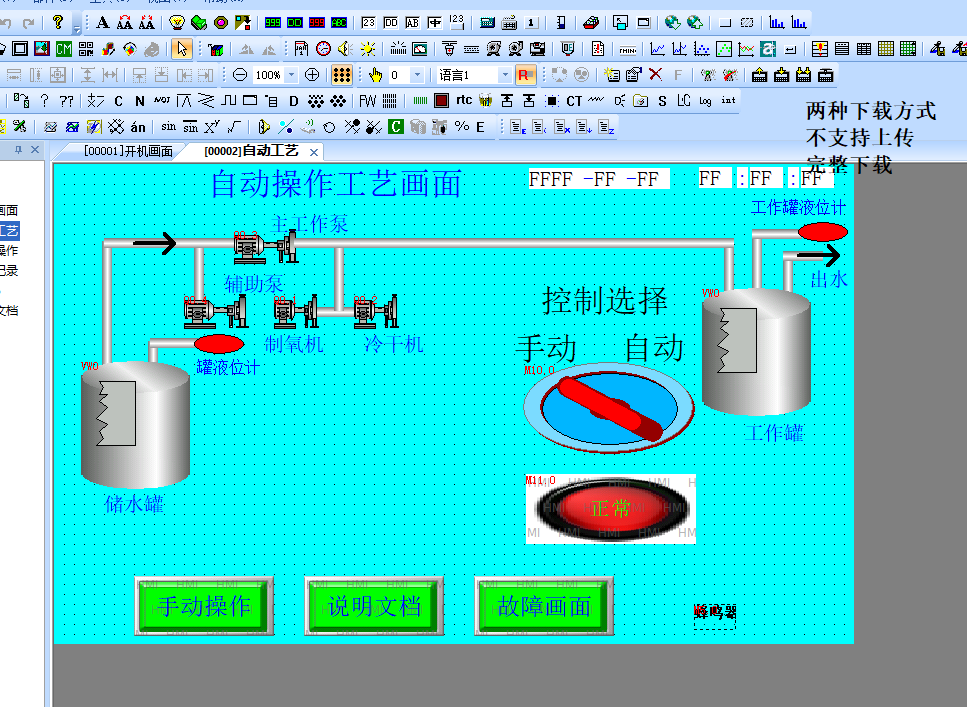Toggle the grid dots display button
Screen dimensions: 967x707
pyautogui.click(x=342, y=75)
